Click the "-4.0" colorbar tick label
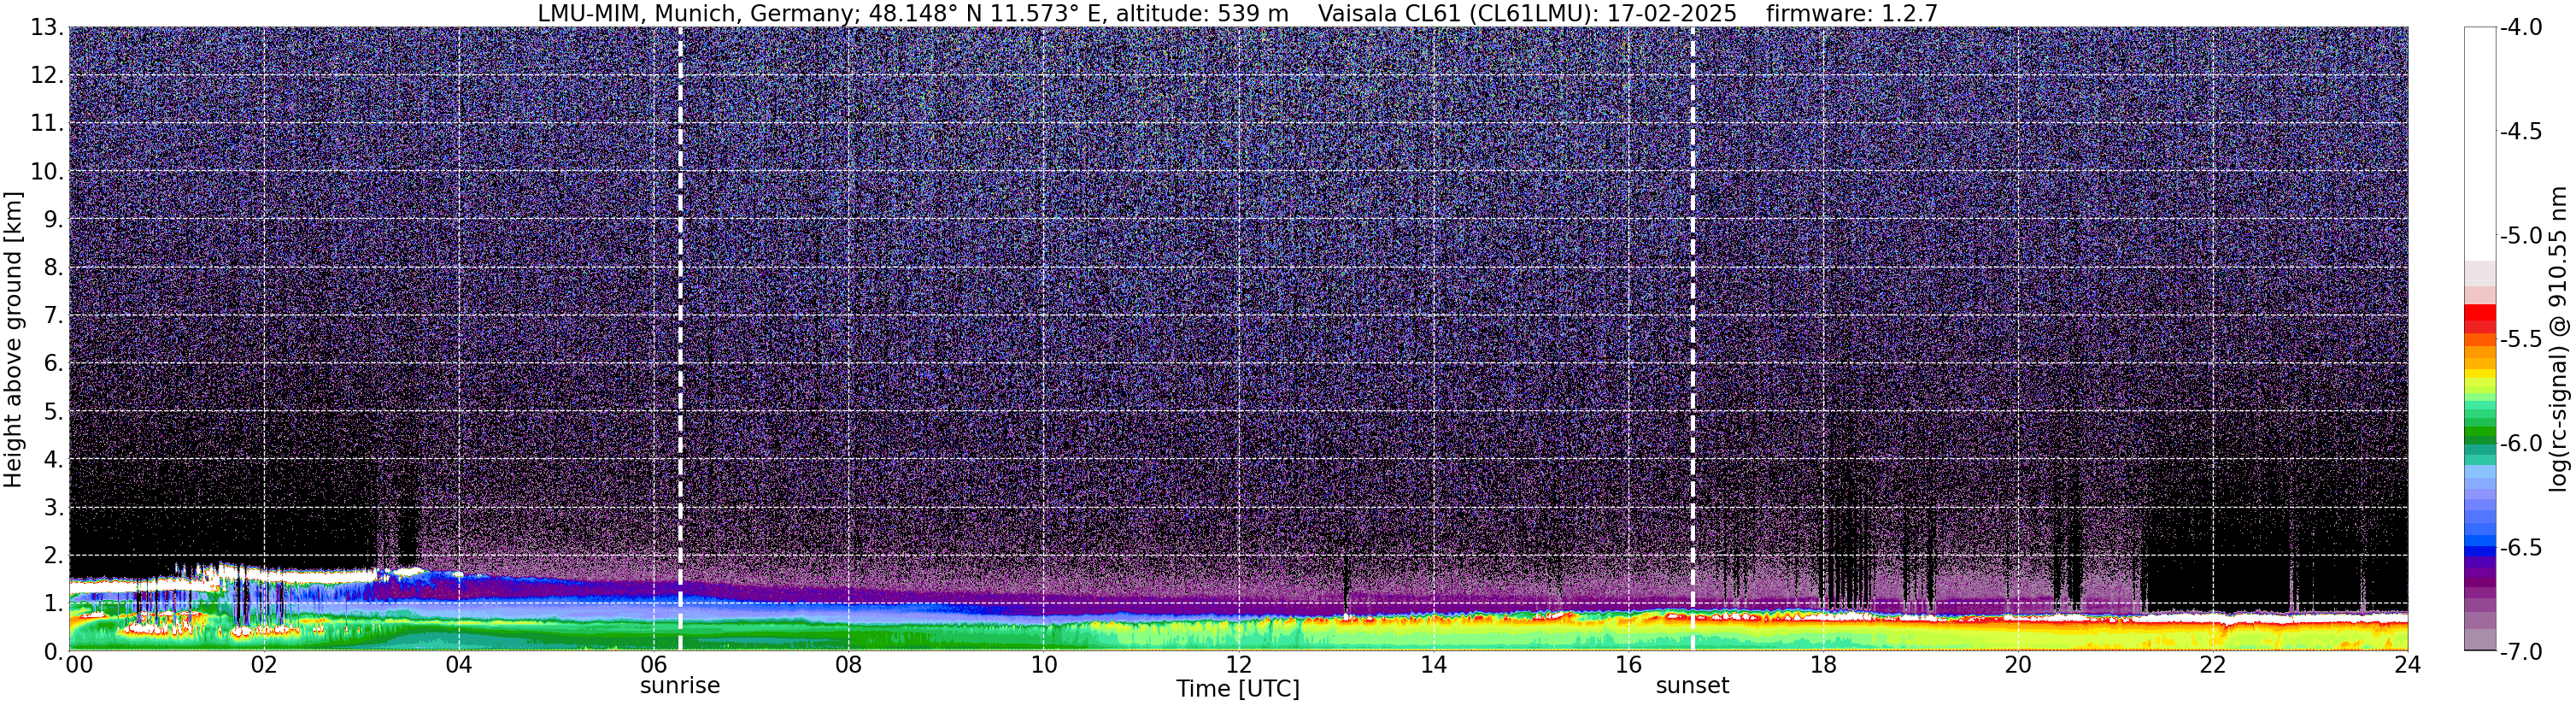Image resolution: width=2576 pixels, height=706 pixels. tap(2521, 28)
